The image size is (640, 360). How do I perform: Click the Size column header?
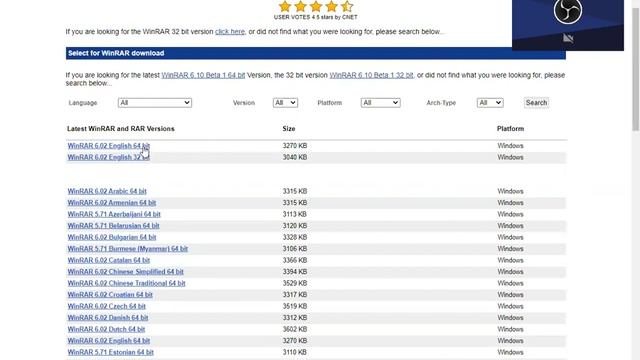click(x=289, y=129)
